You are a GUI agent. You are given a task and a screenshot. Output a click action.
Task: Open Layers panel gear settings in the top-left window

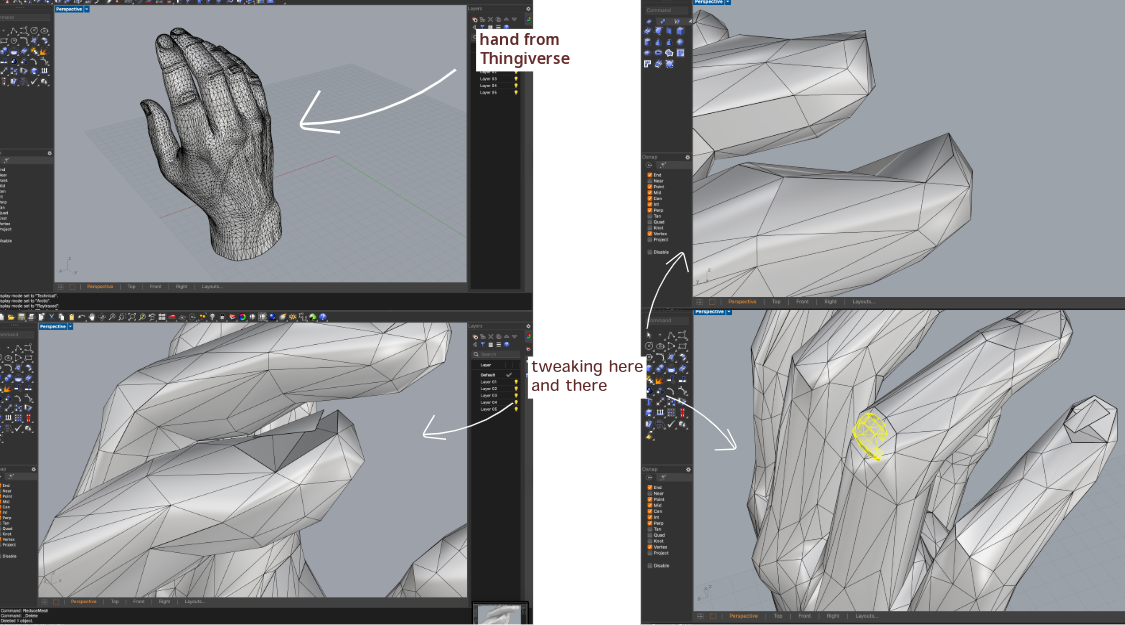[x=528, y=10]
